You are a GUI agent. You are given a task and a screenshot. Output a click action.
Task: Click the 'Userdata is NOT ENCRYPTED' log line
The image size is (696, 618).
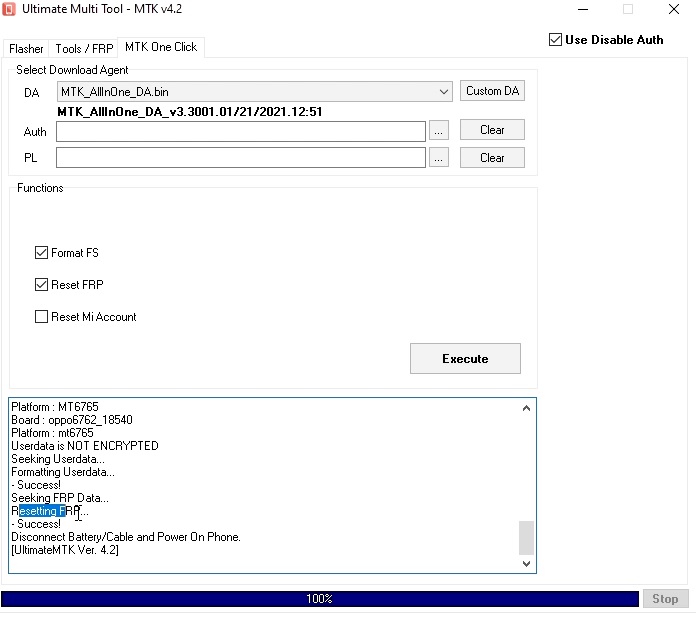pyautogui.click(x=85, y=446)
